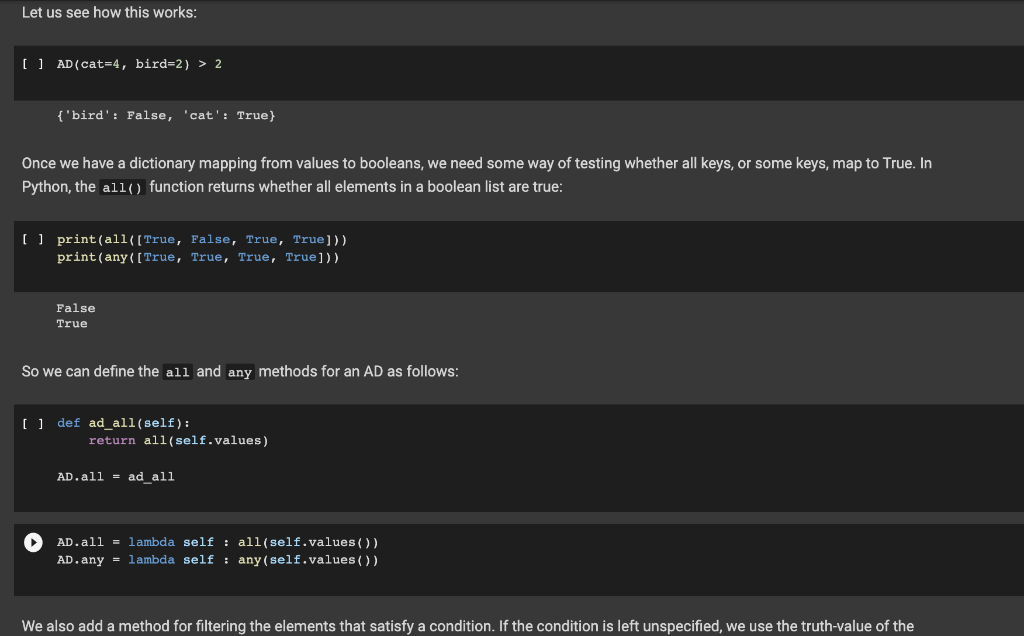Screen dimensions: 1024x636
Task: Click the 'True' output line below False
Action: pos(72,324)
